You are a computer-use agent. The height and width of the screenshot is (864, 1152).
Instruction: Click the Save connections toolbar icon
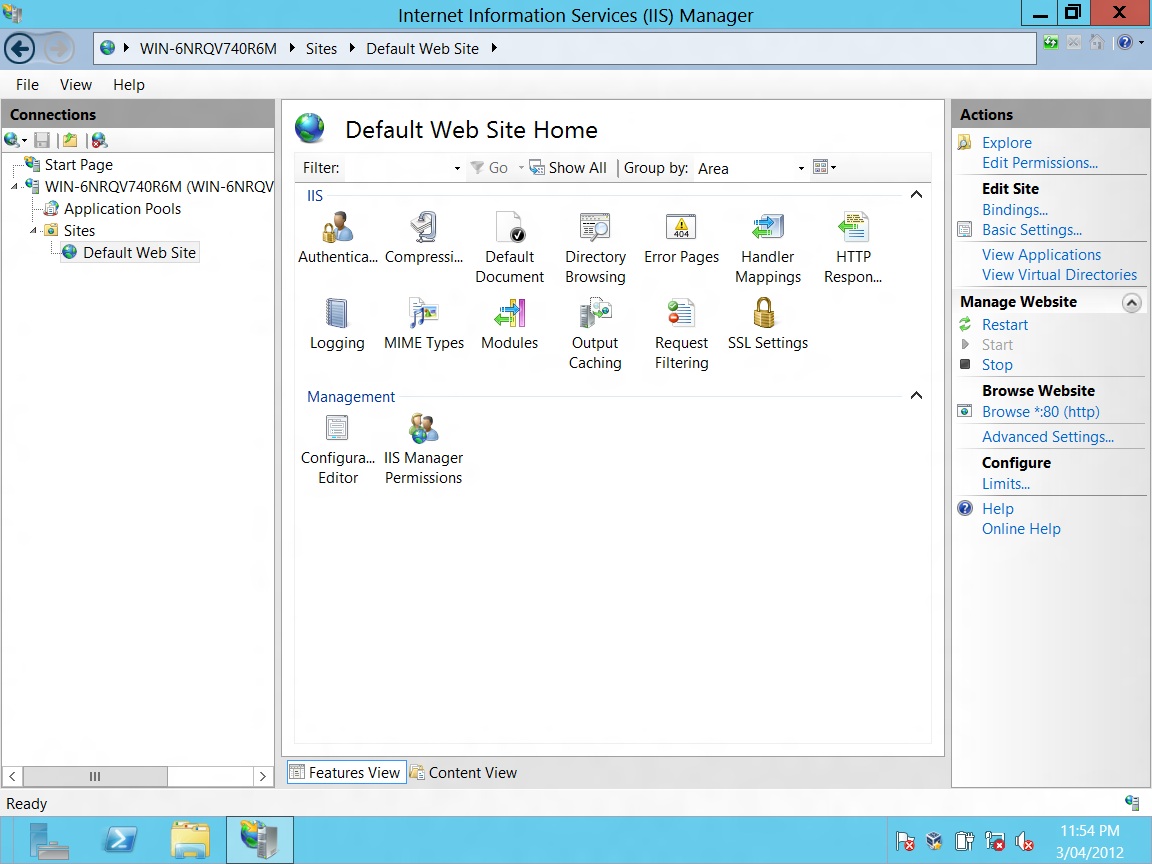point(42,140)
